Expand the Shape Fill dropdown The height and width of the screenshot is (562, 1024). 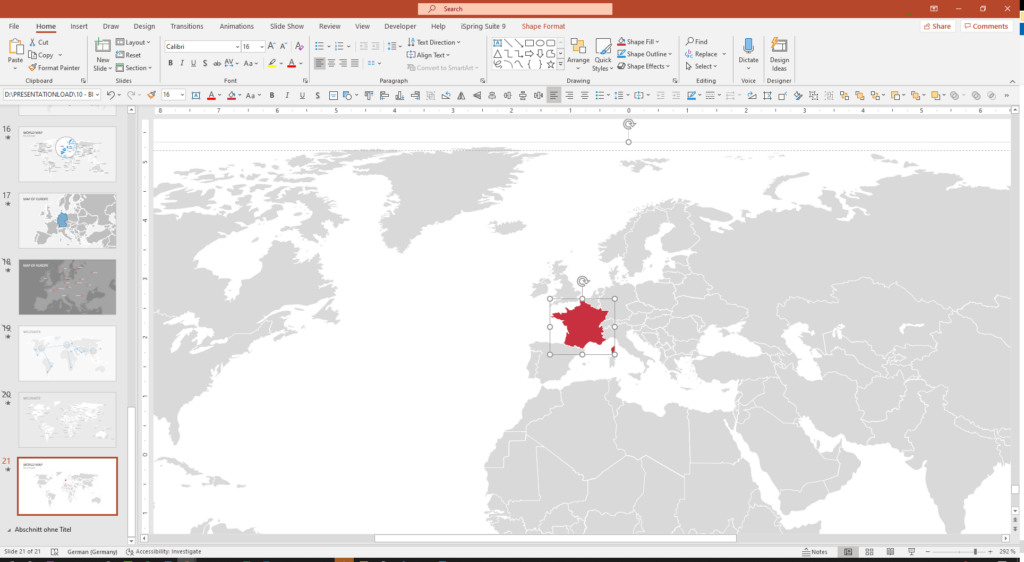click(x=656, y=42)
